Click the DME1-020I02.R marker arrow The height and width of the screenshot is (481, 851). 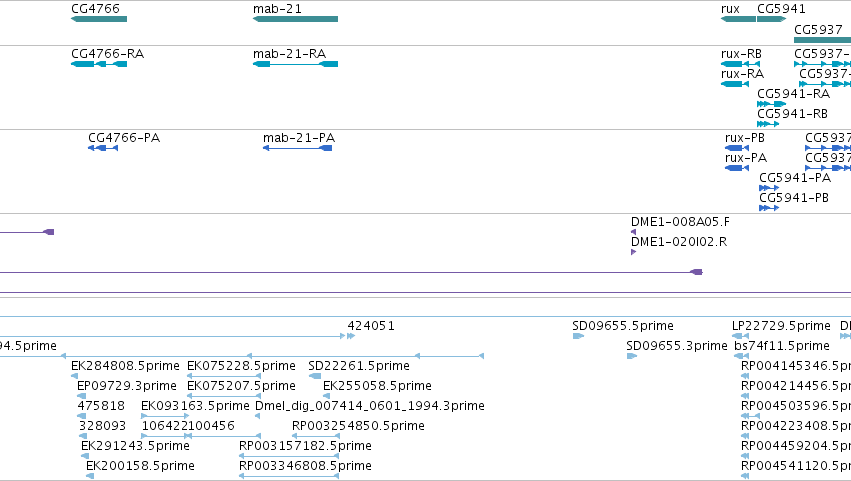633,252
